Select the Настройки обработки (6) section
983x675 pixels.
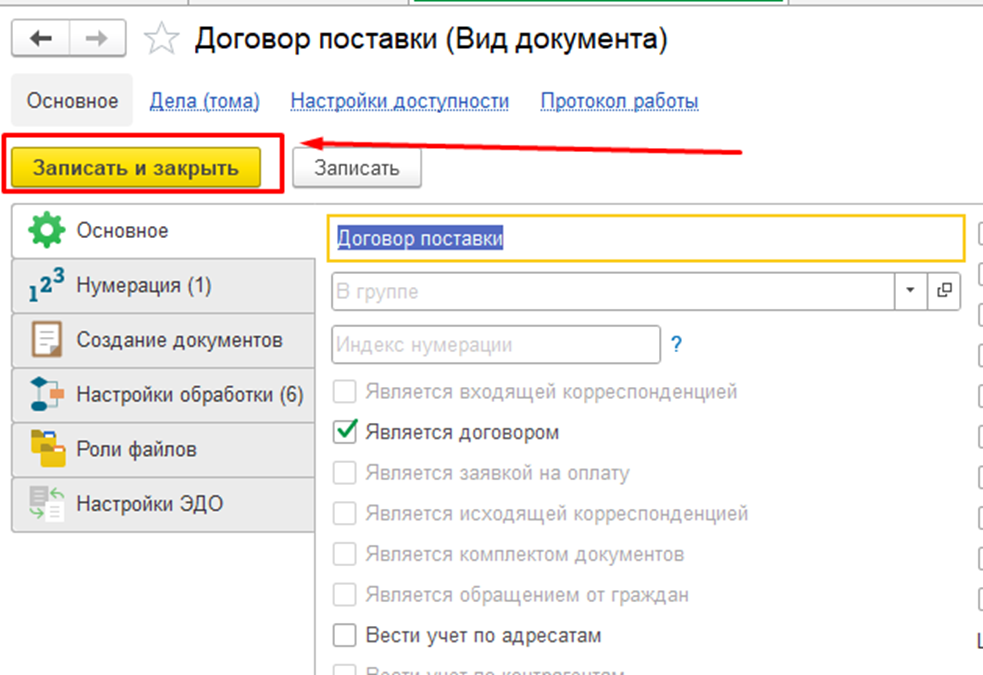coord(163,394)
